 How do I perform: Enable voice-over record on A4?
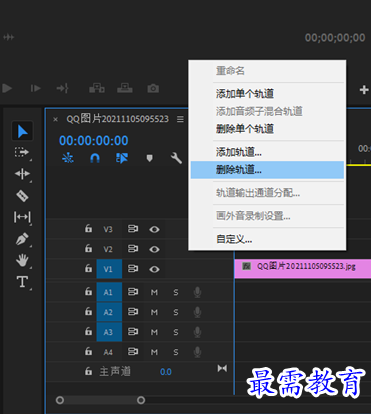point(197,352)
